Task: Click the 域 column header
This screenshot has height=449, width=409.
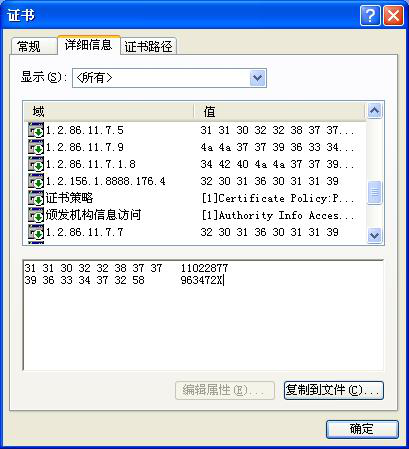Action: click(109, 112)
